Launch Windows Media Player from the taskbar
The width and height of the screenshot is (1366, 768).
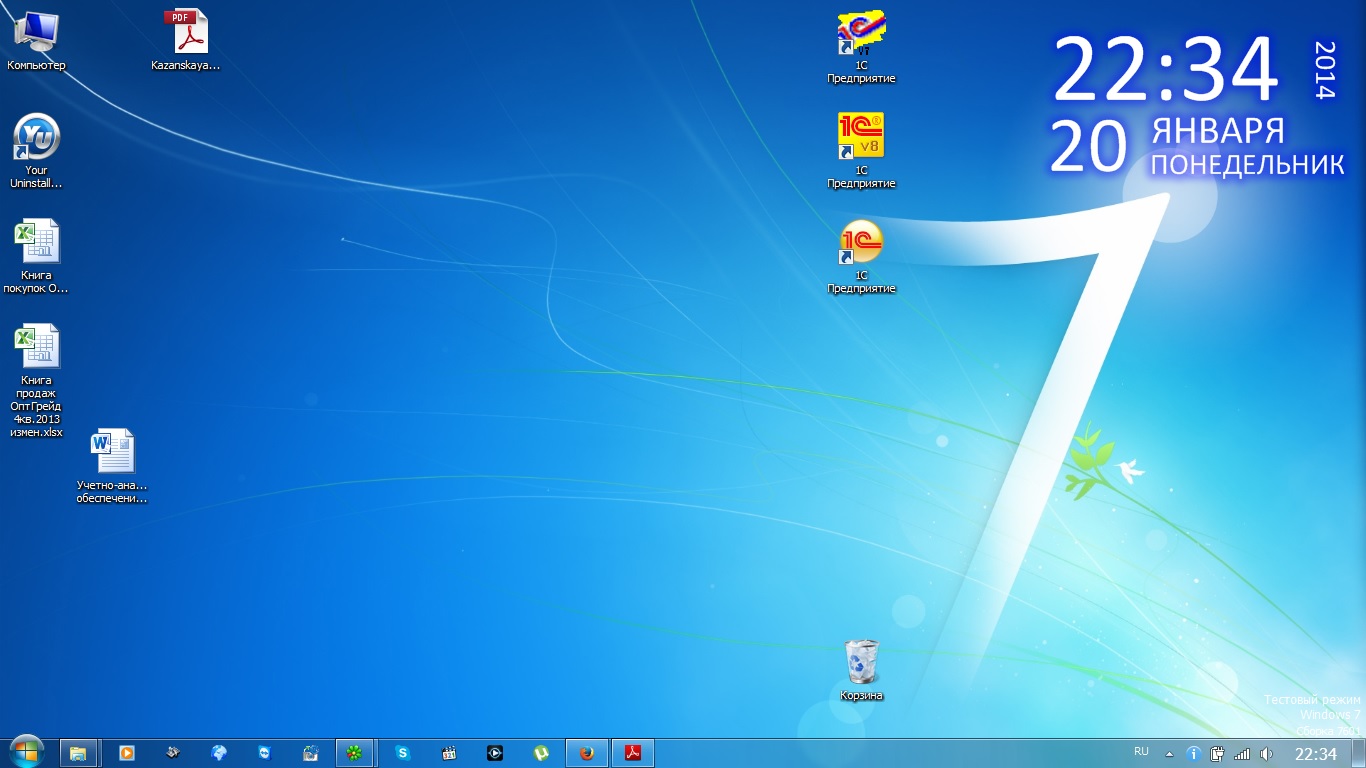click(127, 753)
